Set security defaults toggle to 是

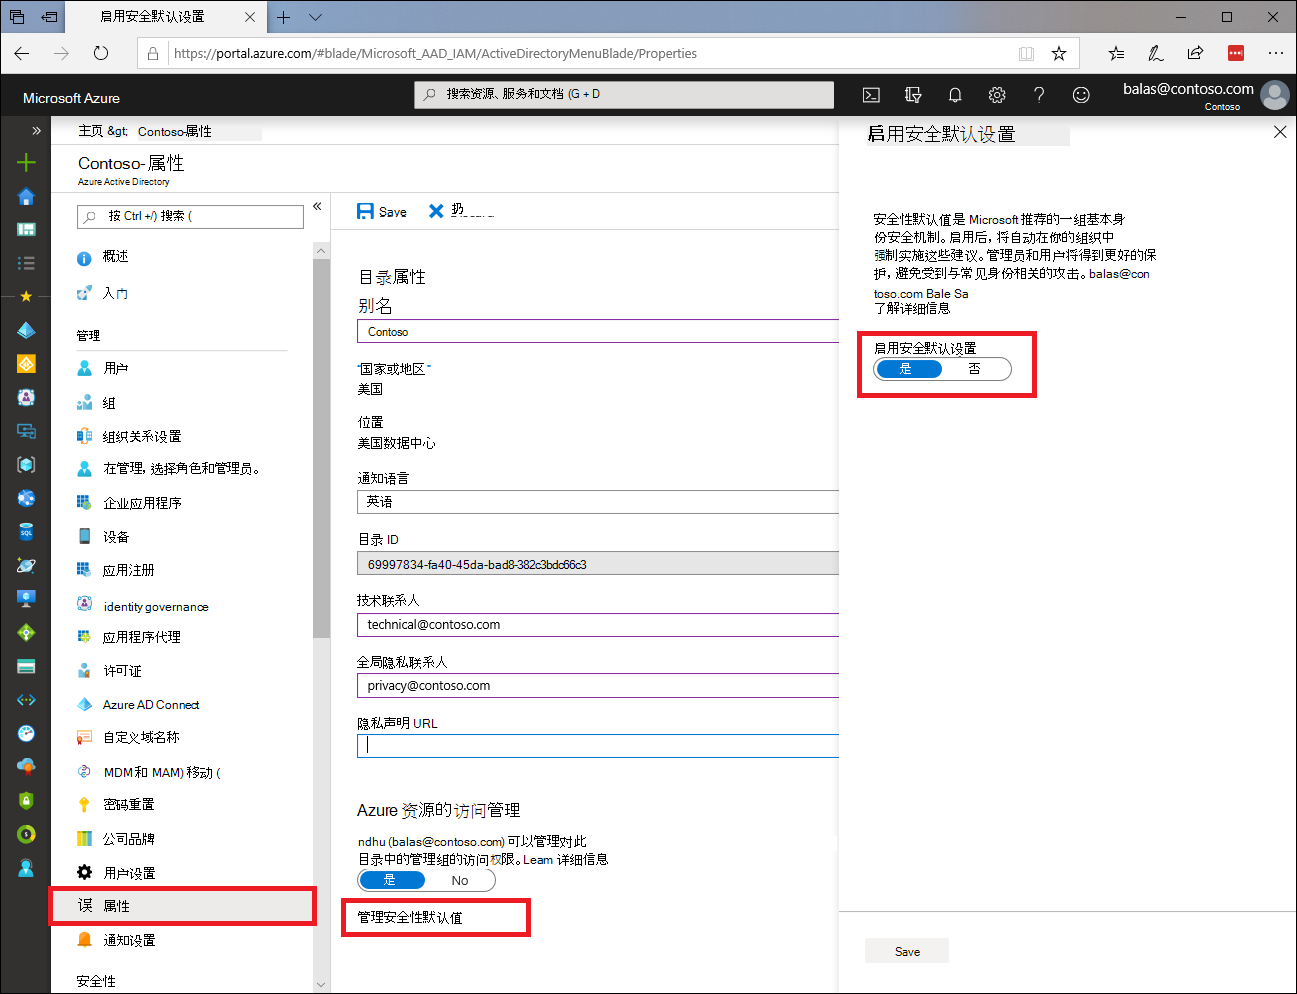pyautogui.click(x=907, y=369)
